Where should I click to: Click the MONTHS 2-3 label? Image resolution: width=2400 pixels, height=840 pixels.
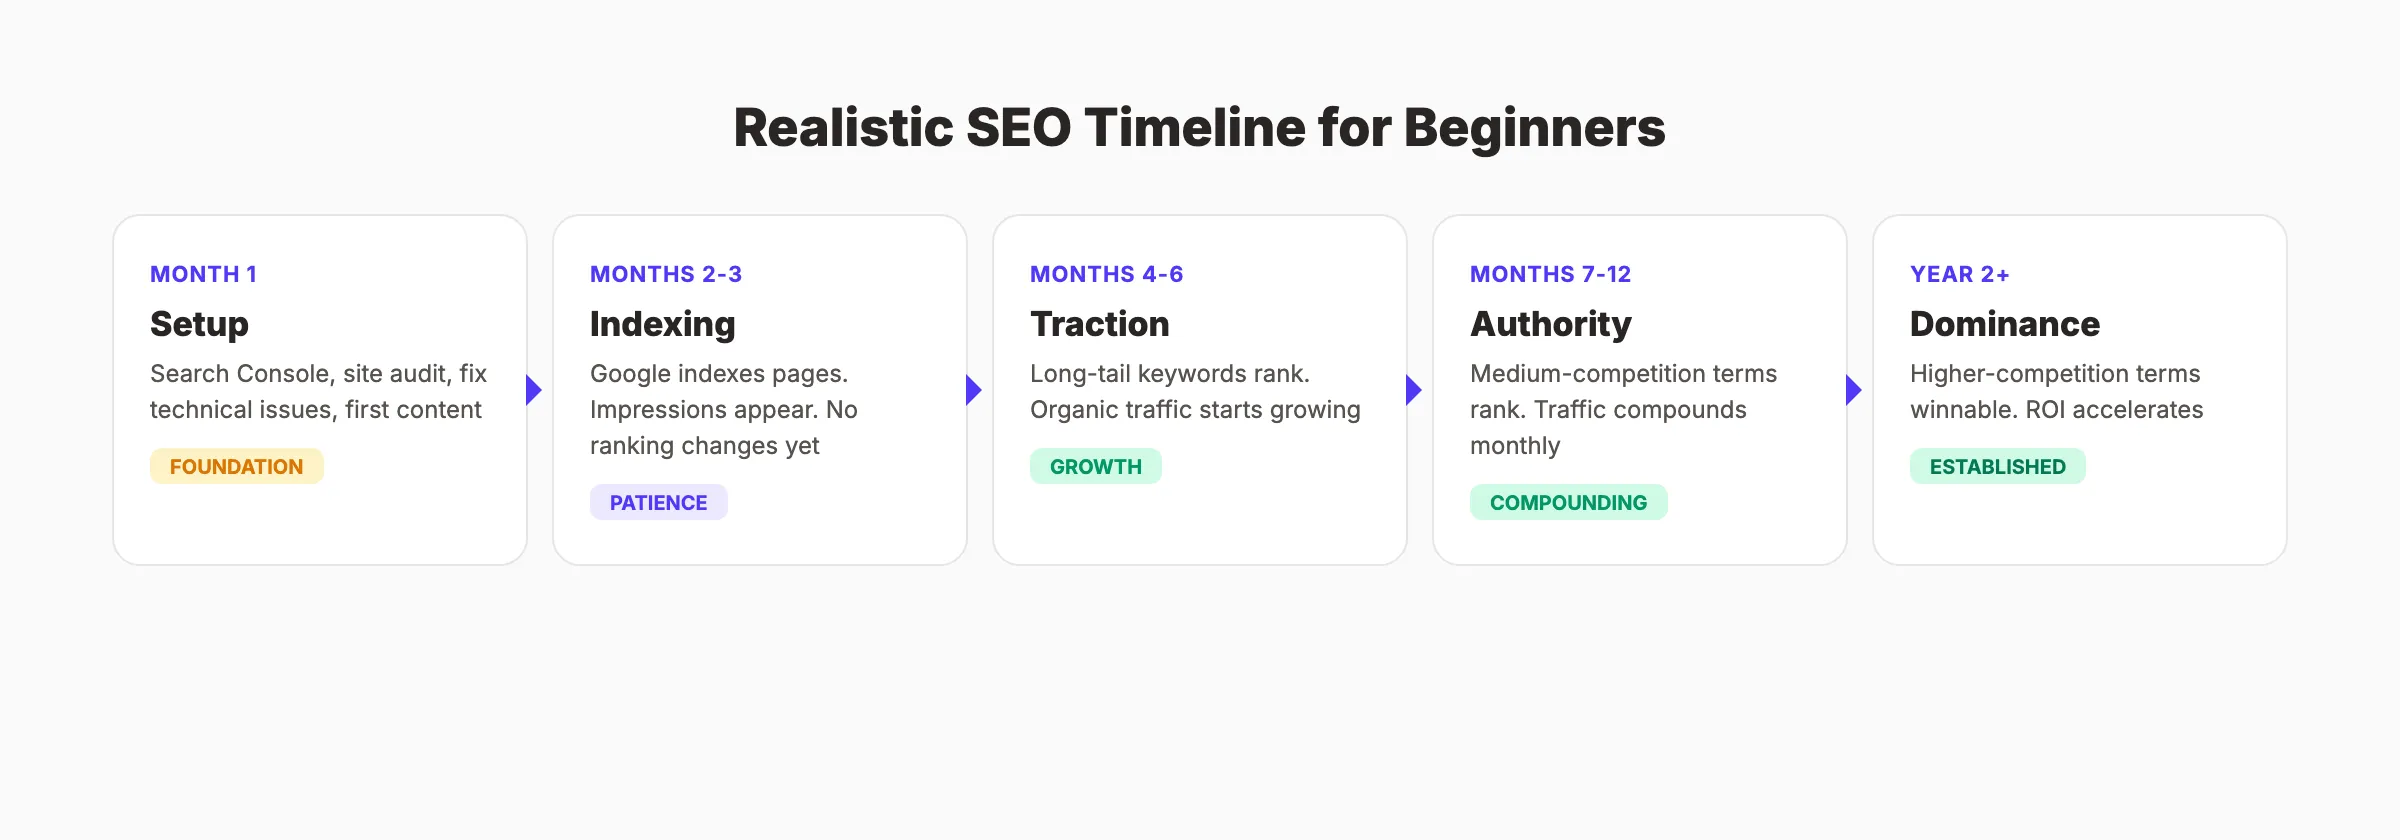pyautogui.click(x=666, y=274)
